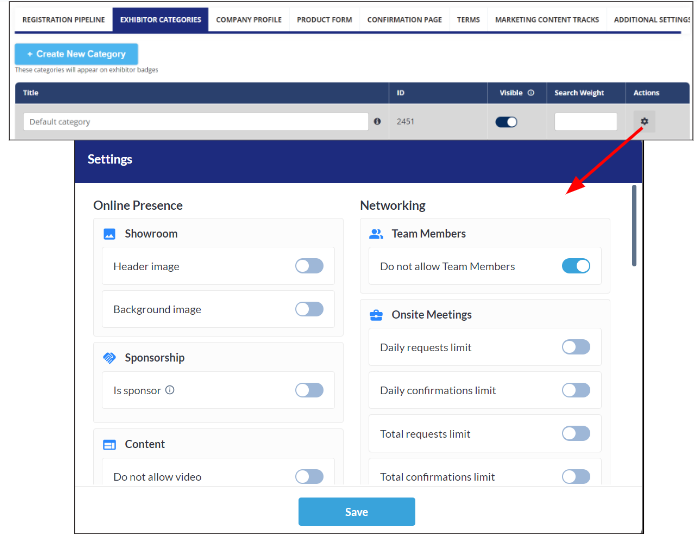Click the Sponsorship handshake icon
697x541 pixels.
tap(109, 357)
